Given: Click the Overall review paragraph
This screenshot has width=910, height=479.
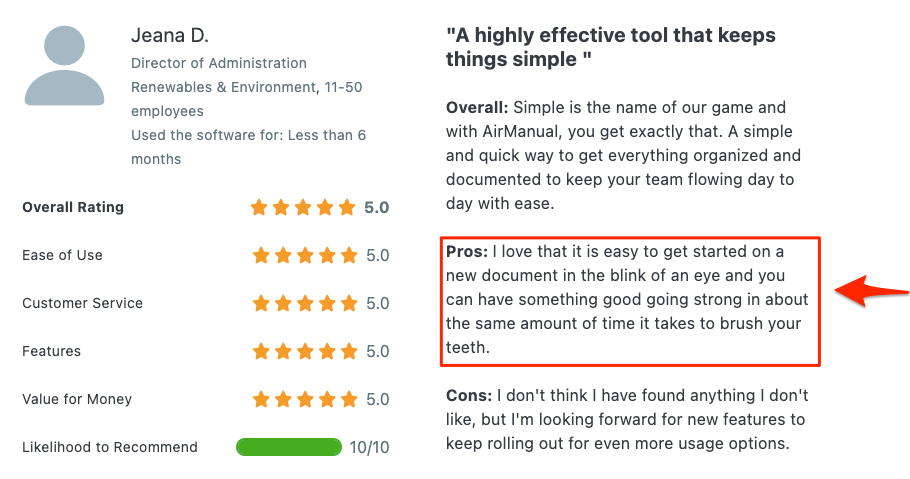Looking at the screenshot, I should (623, 156).
